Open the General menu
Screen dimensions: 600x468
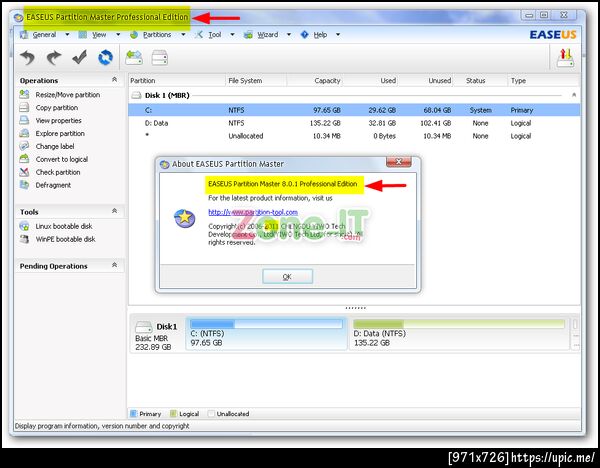44,35
